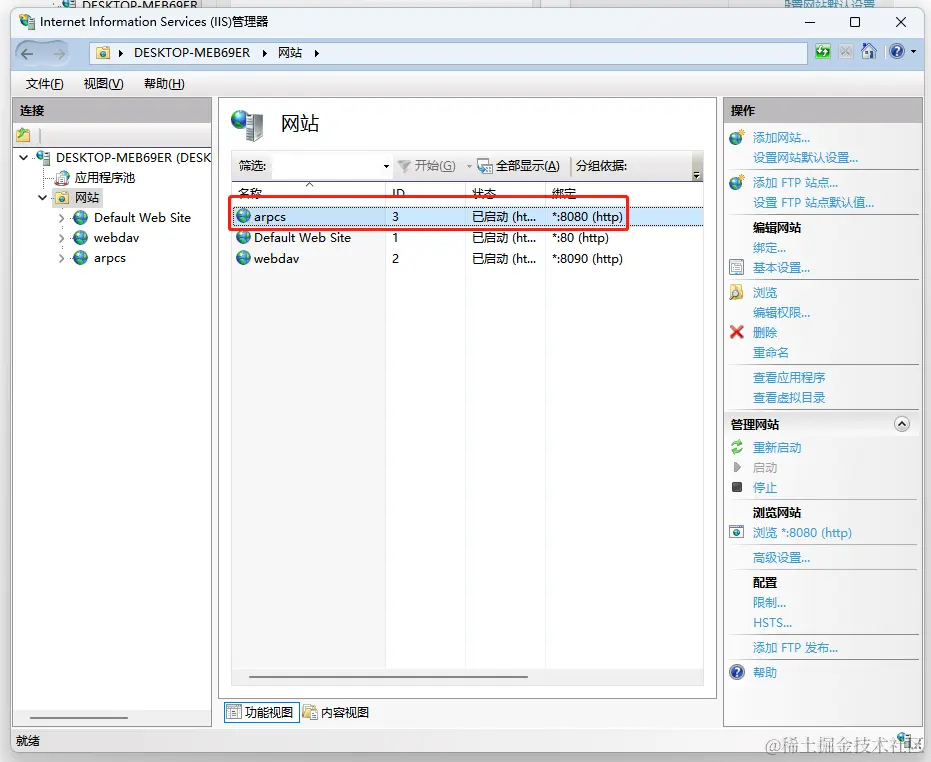
Task: Click the home icon in the address bar
Action: (869, 52)
